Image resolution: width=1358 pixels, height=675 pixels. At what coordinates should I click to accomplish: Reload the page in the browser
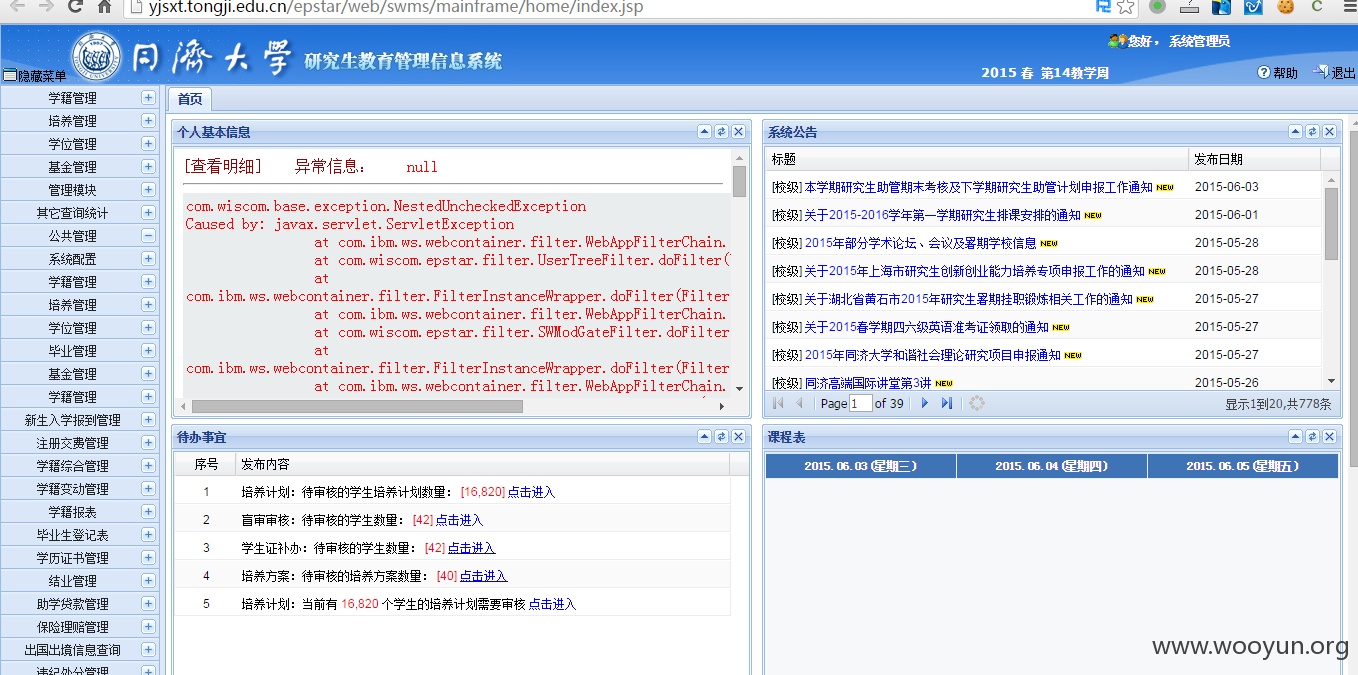pos(75,7)
